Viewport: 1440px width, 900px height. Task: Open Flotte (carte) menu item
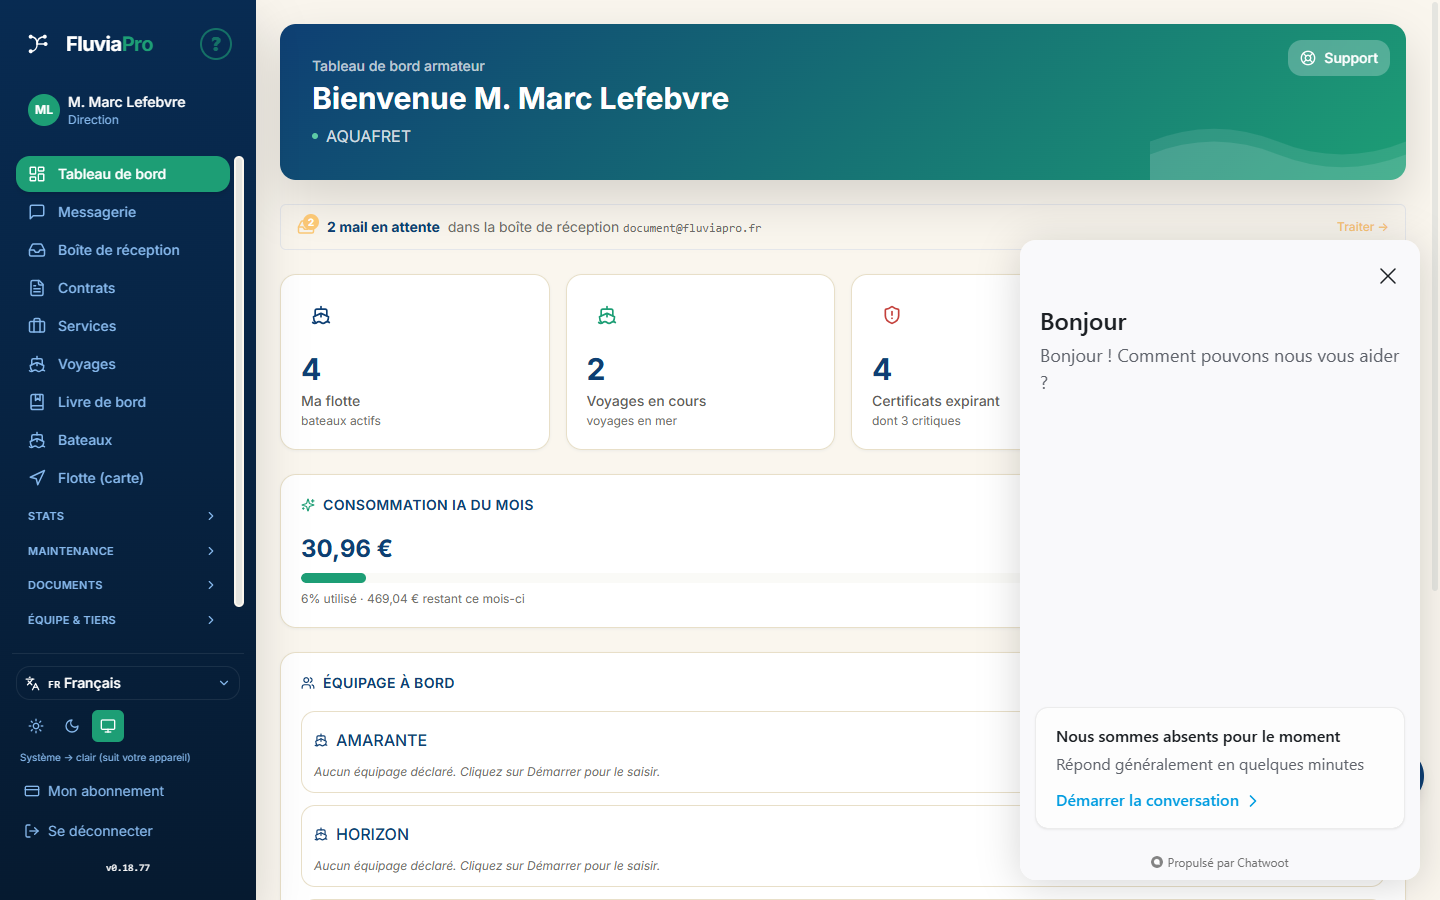[123, 478]
